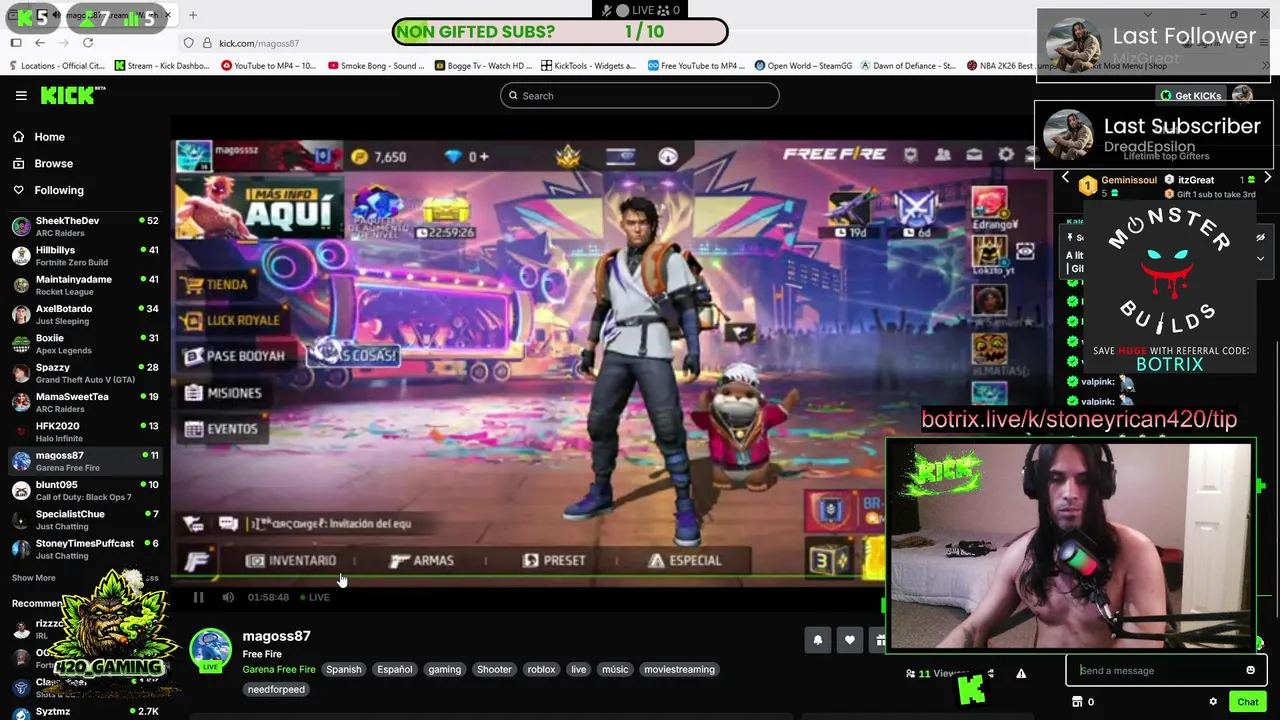
Task: Open MamaSweetTea channel in sidebar
Action: [x=85, y=402]
